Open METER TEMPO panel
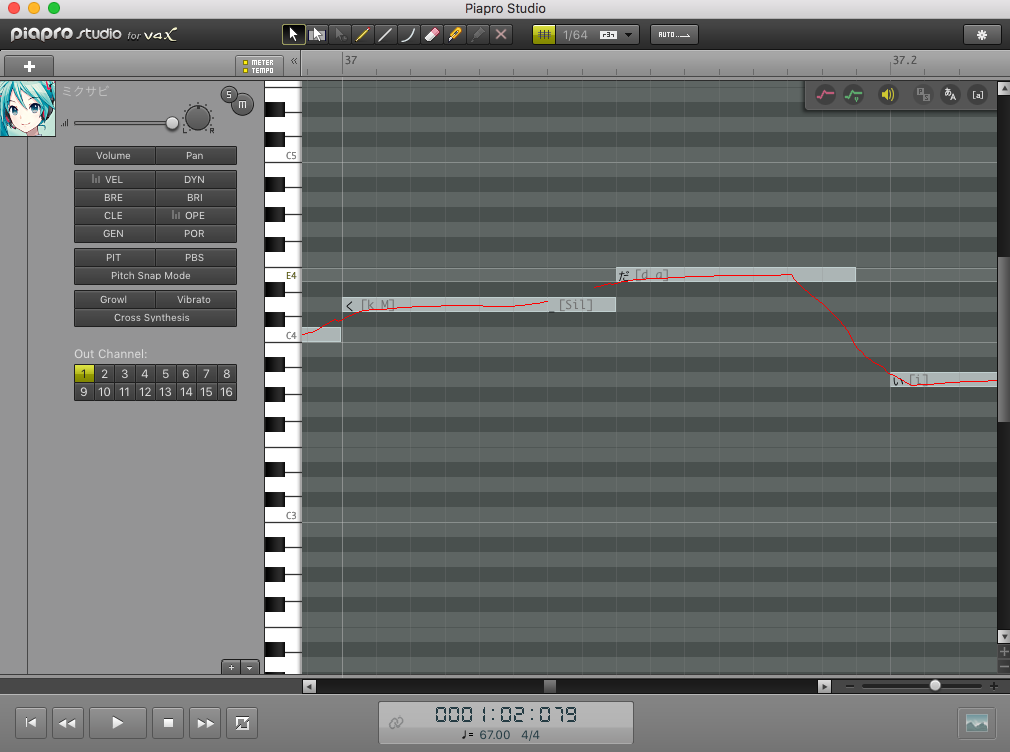 [258, 66]
